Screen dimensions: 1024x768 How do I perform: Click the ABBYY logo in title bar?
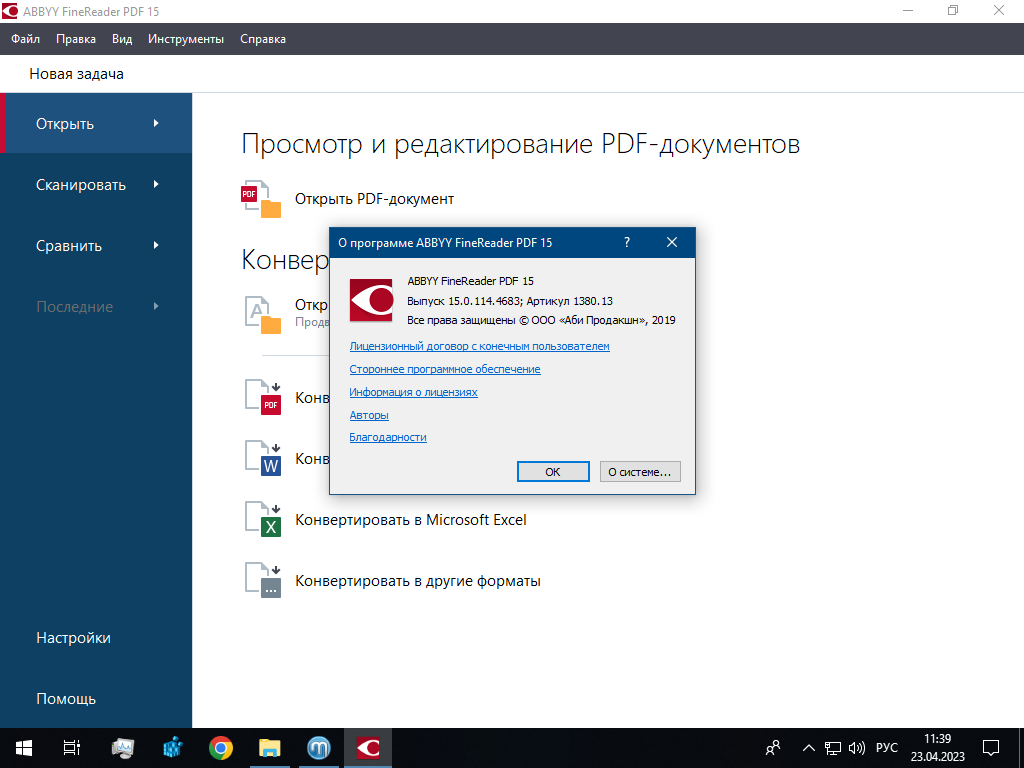point(10,11)
